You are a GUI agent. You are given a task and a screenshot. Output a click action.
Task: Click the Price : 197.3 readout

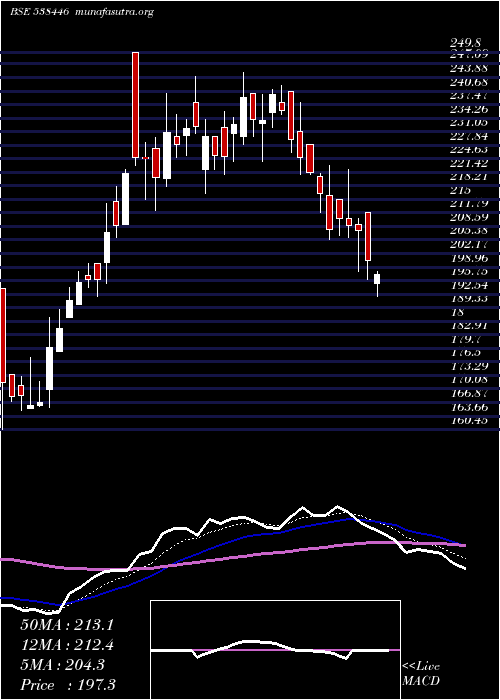tap(68, 685)
